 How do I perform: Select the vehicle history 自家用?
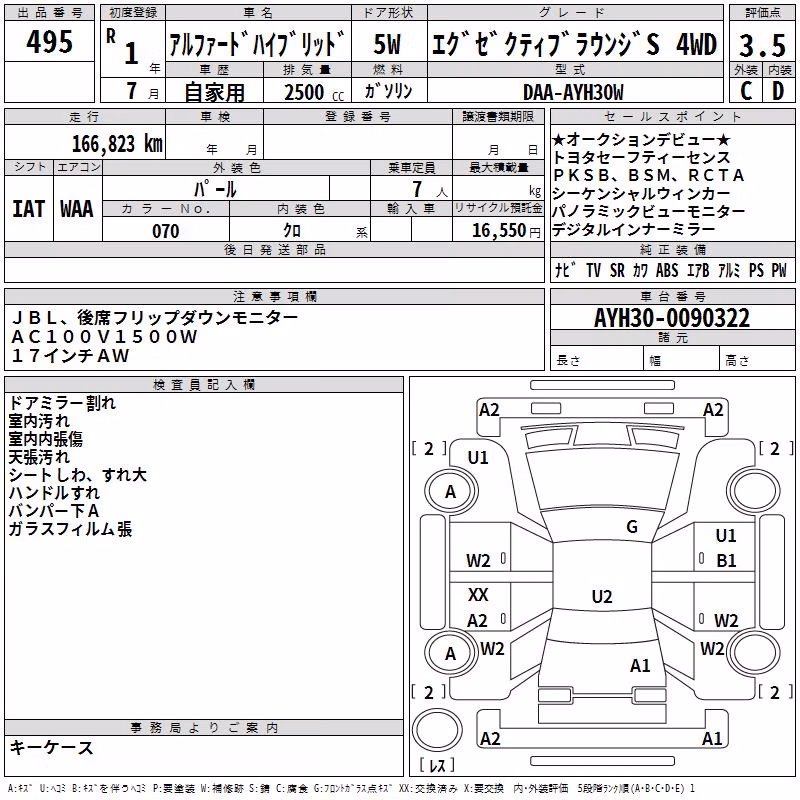[x=214, y=92]
